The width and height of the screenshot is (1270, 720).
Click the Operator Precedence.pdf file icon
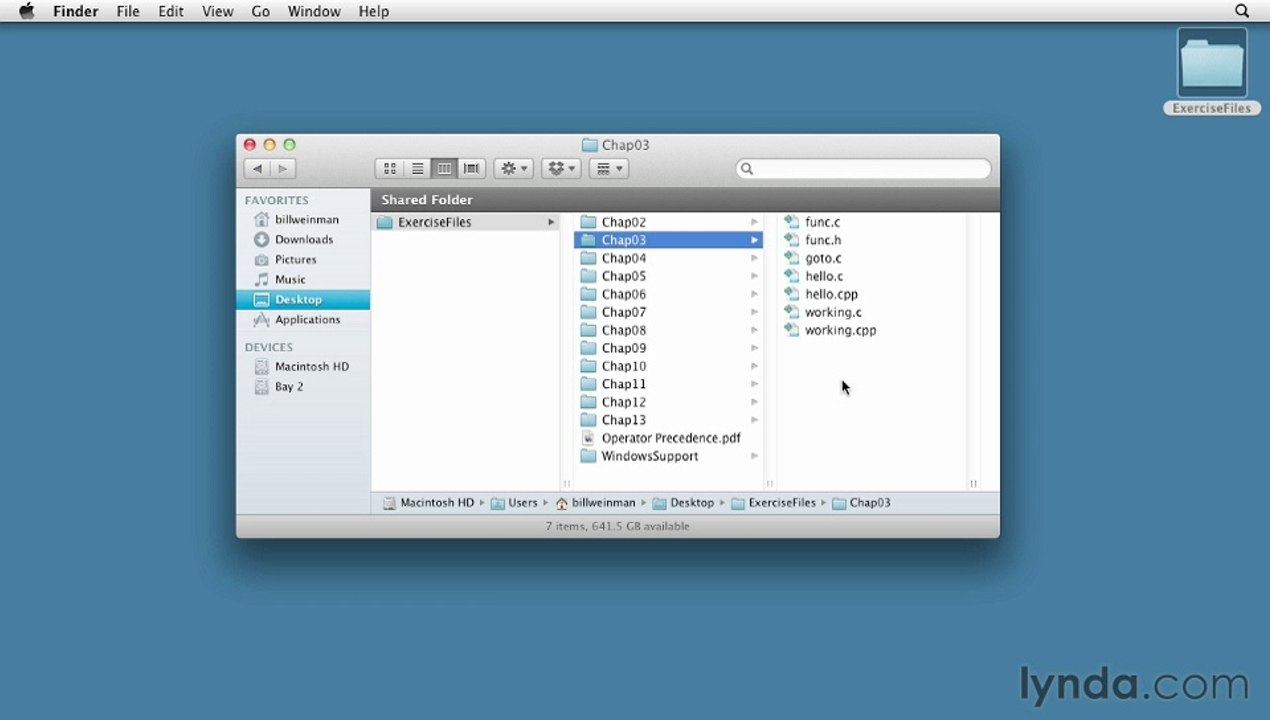(x=588, y=438)
